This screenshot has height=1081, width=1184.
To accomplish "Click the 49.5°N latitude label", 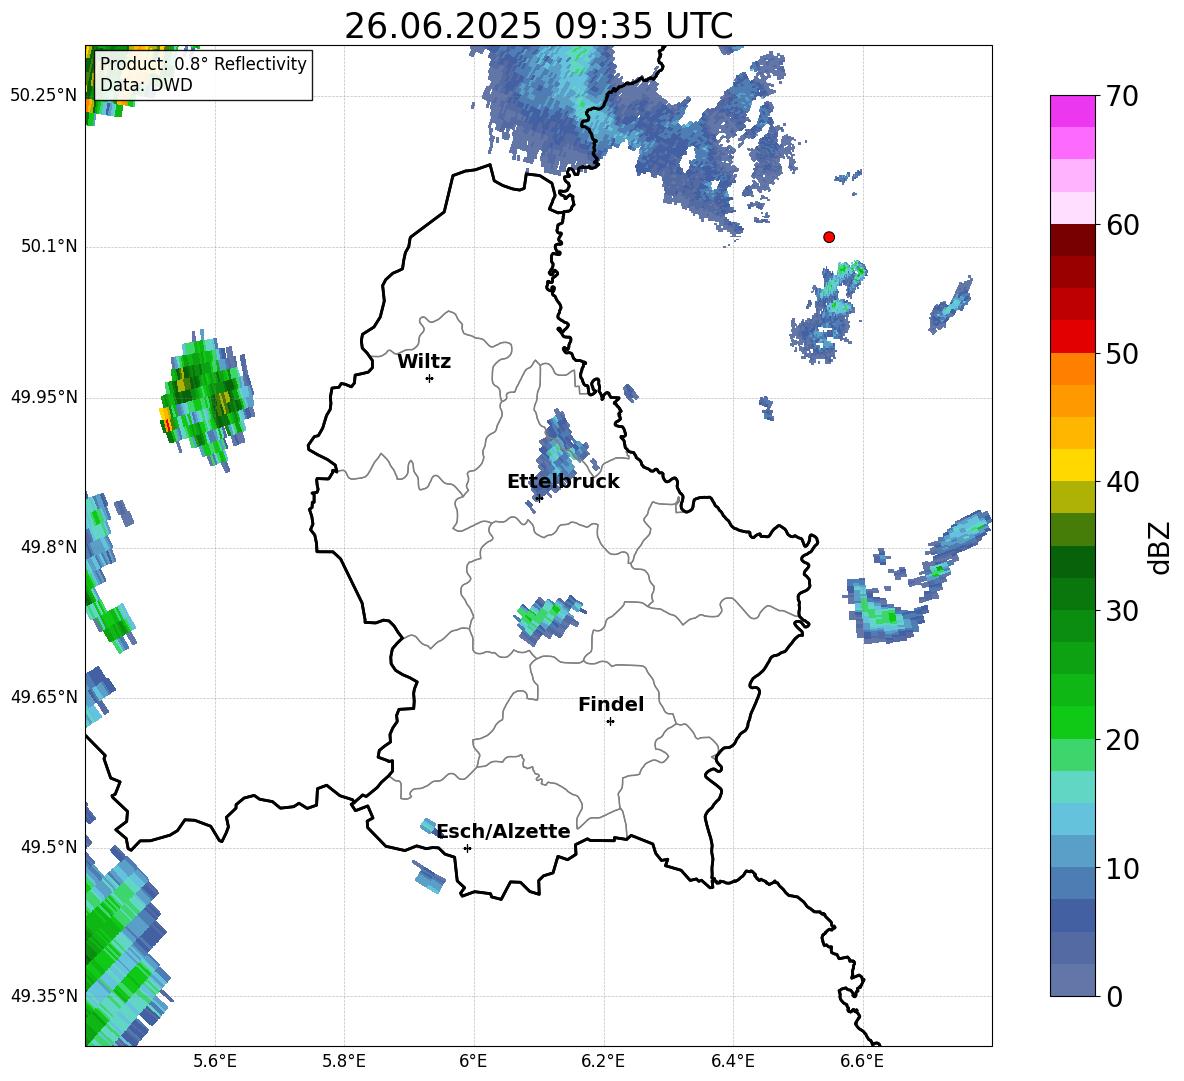I will point(49,847).
